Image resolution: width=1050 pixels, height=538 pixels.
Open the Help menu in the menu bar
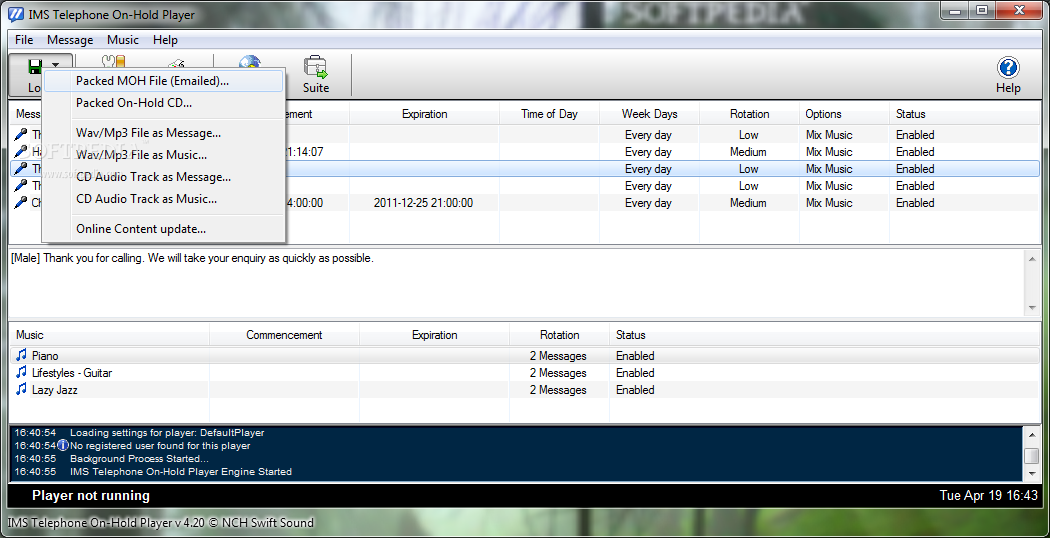pyautogui.click(x=165, y=40)
